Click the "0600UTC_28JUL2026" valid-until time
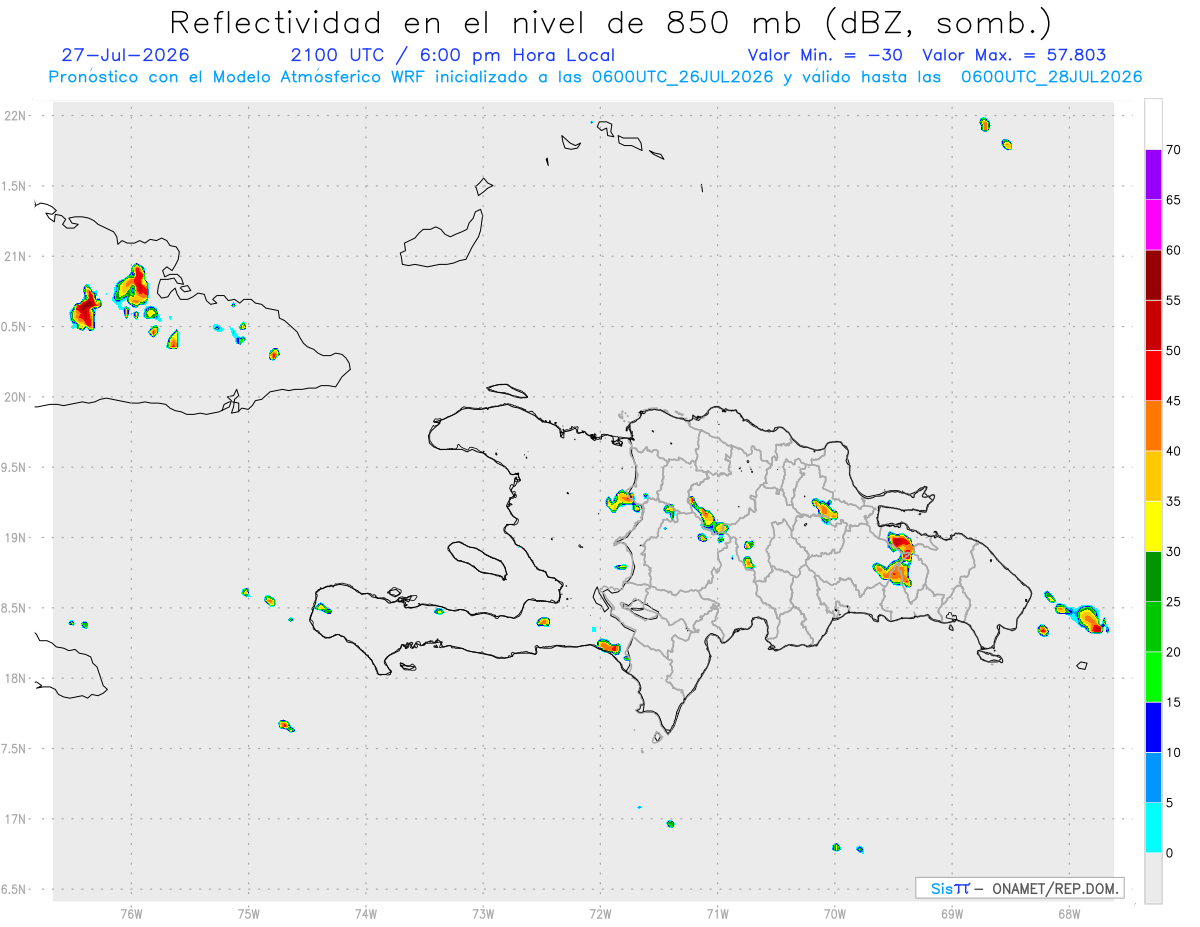1200x927 pixels. point(1052,77)
